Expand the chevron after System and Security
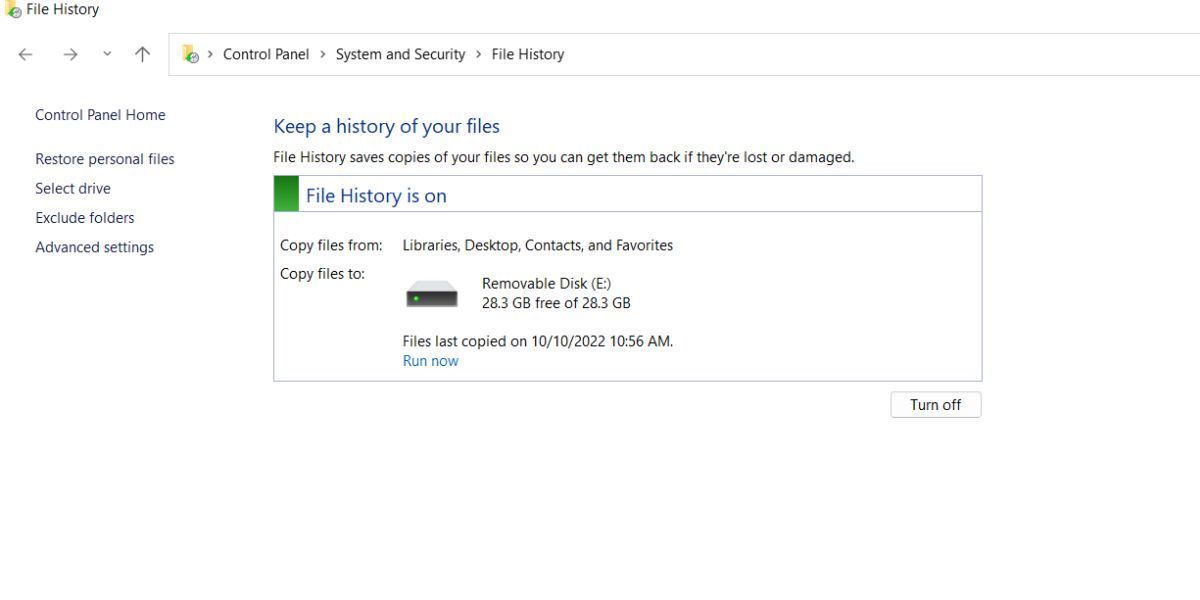 pyautogui.click(x=479, y=55)
